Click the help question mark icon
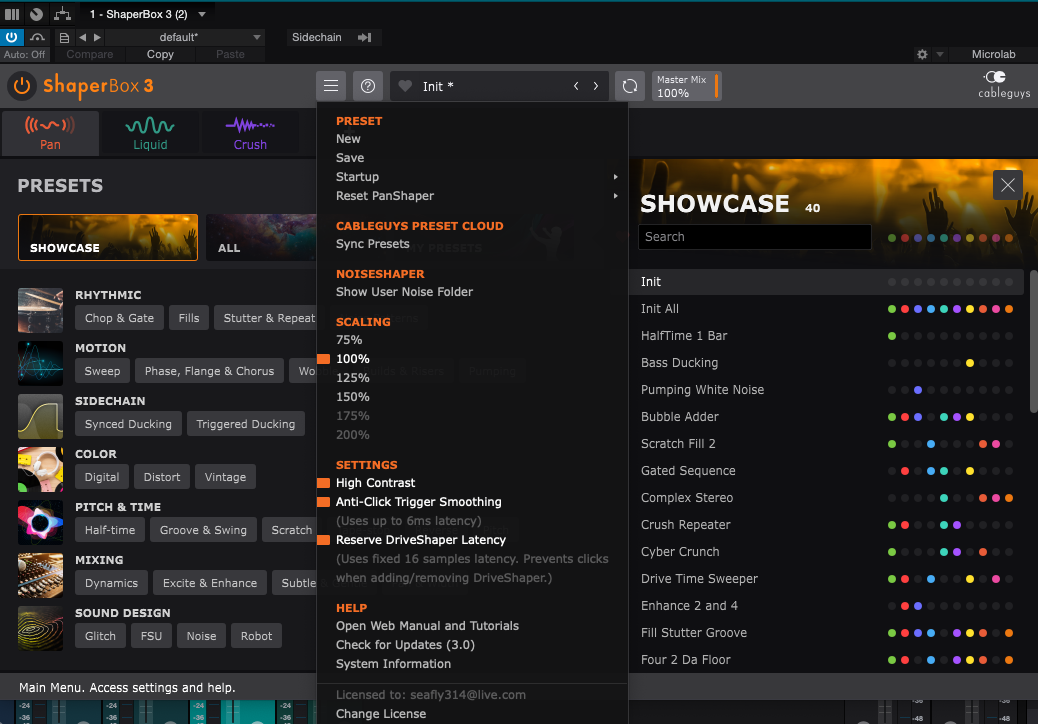1038x724 pixels. point(368,86)
